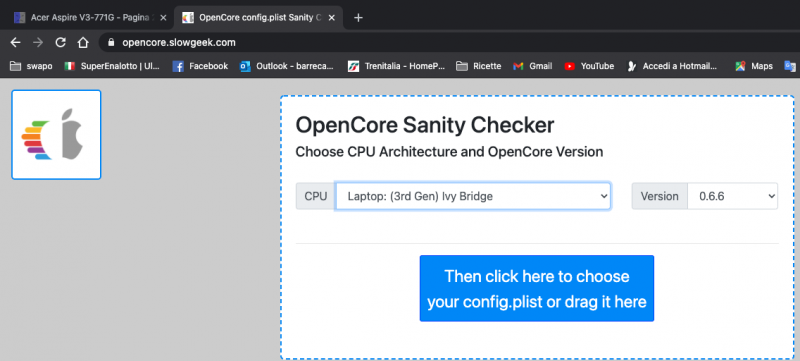This screenshot has height=361, width=800.
Task: Open the YouTube bookmark
Action: point(589,66)
